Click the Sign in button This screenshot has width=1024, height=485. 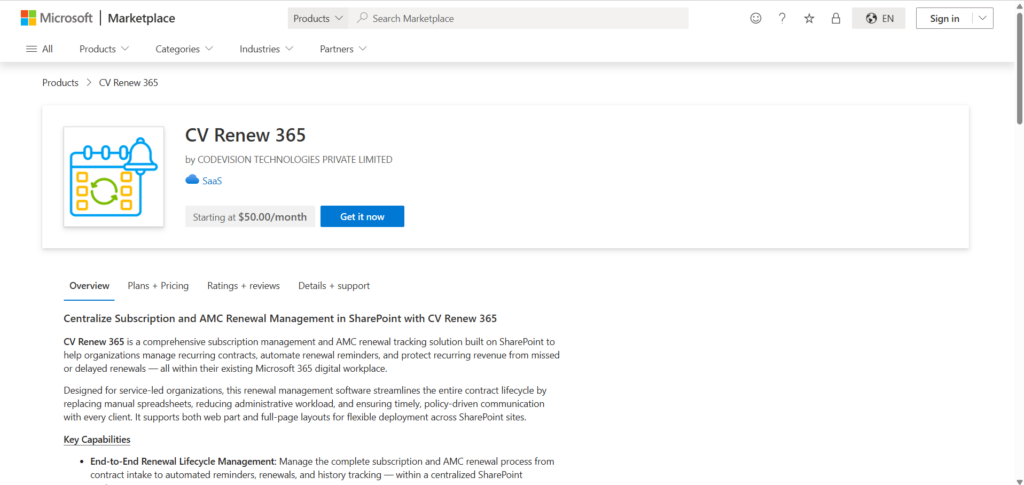(944, 18)
